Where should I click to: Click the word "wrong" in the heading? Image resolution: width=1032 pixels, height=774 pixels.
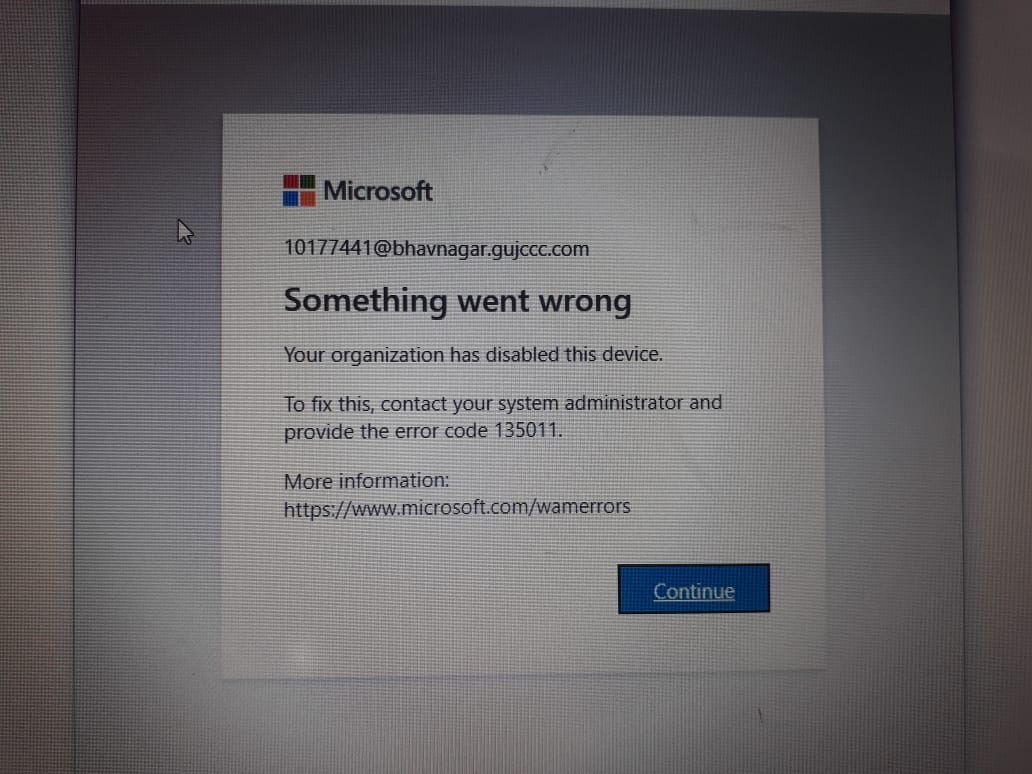[x=585, y=303]
